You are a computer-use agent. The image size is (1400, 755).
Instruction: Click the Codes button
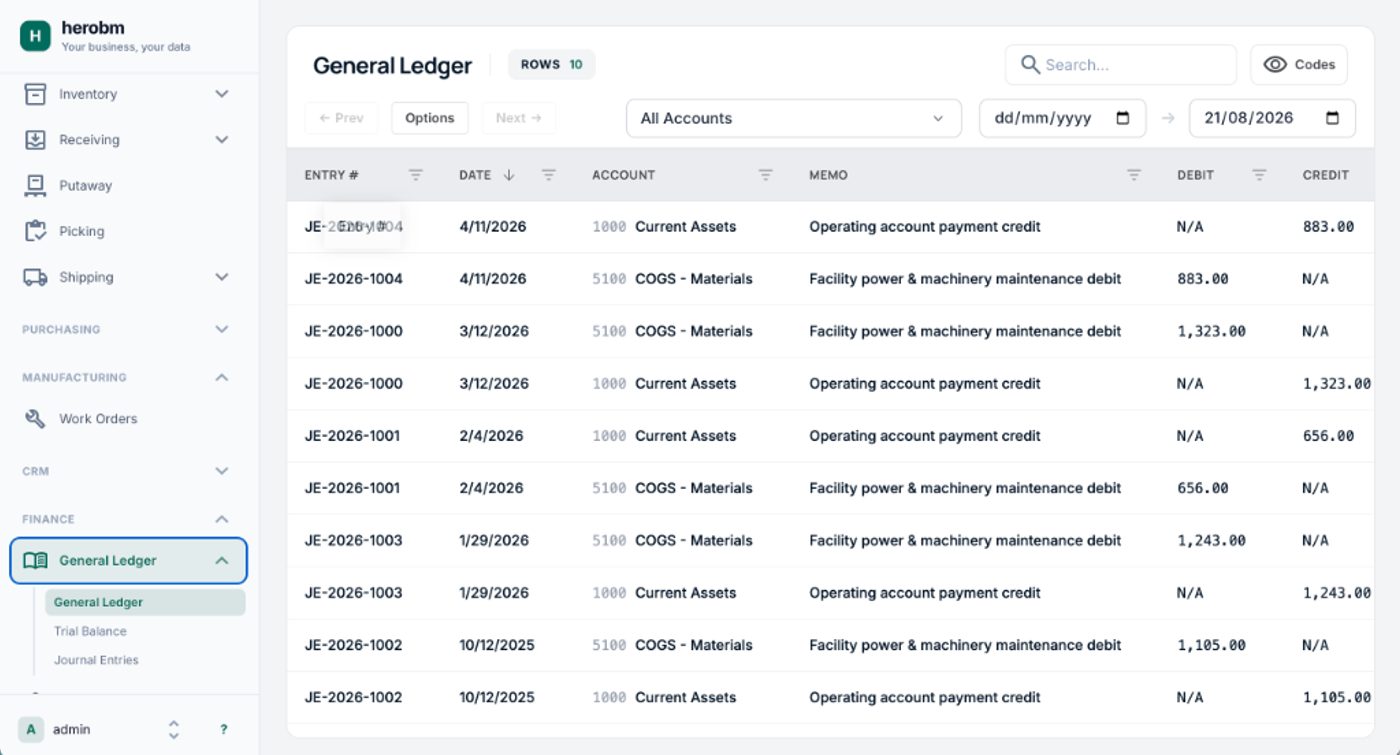point(1299,65)
